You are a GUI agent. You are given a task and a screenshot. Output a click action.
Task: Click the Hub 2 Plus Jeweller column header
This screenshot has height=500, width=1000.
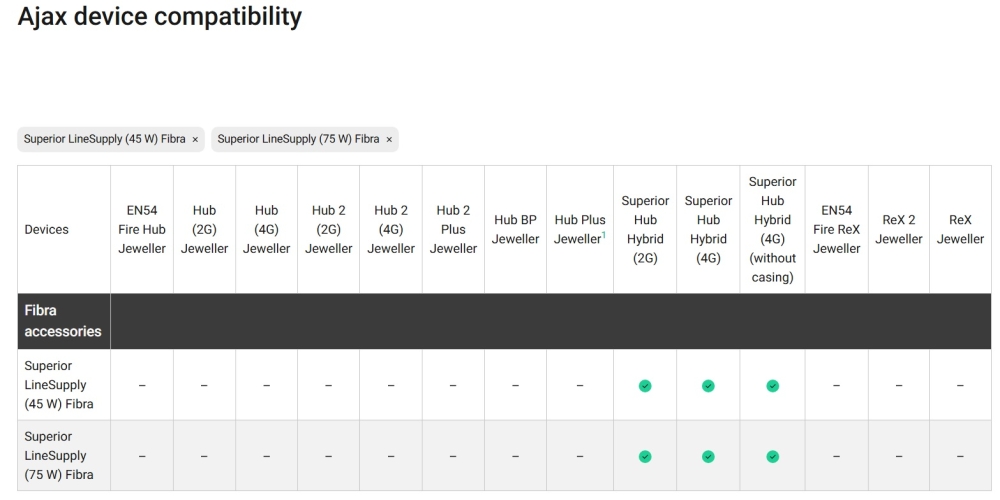pyautogui.click(x=453, y=229)
